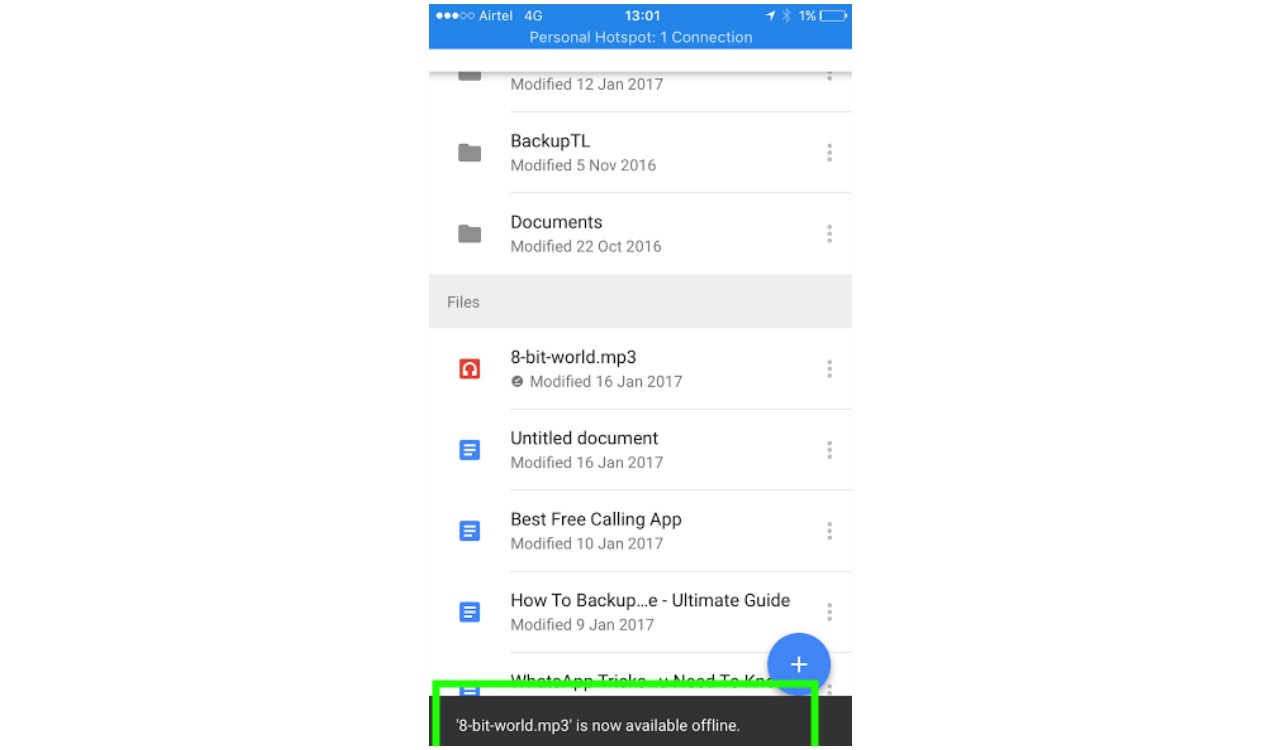Screen dimensions: 1280x750
Task: Open more options for Best Free Calling App
Action: pos(829,531)
